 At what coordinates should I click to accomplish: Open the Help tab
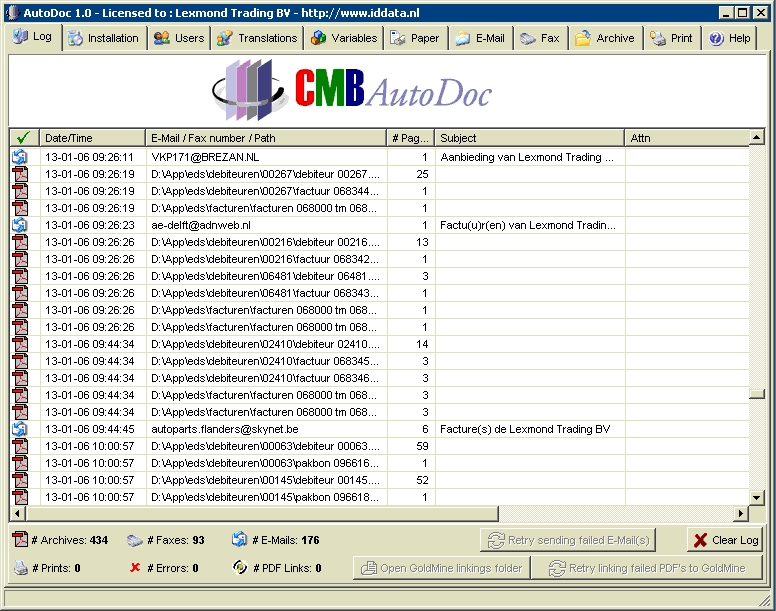pyautogui.click(x=729, y=39)
